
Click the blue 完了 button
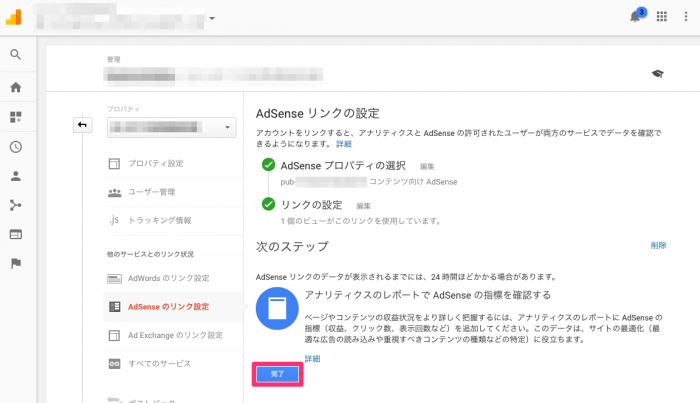277,374
